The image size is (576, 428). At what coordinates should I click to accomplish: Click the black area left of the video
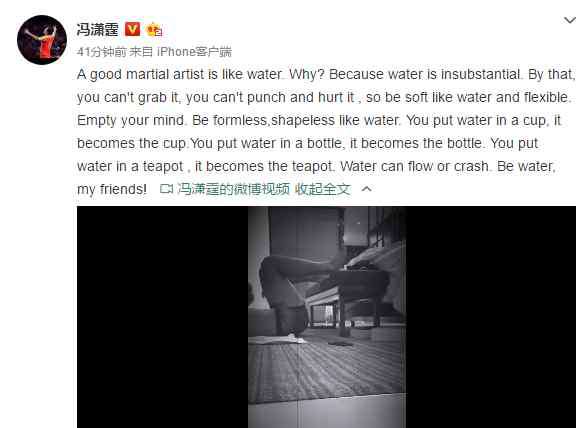click(x=162, y=317)
